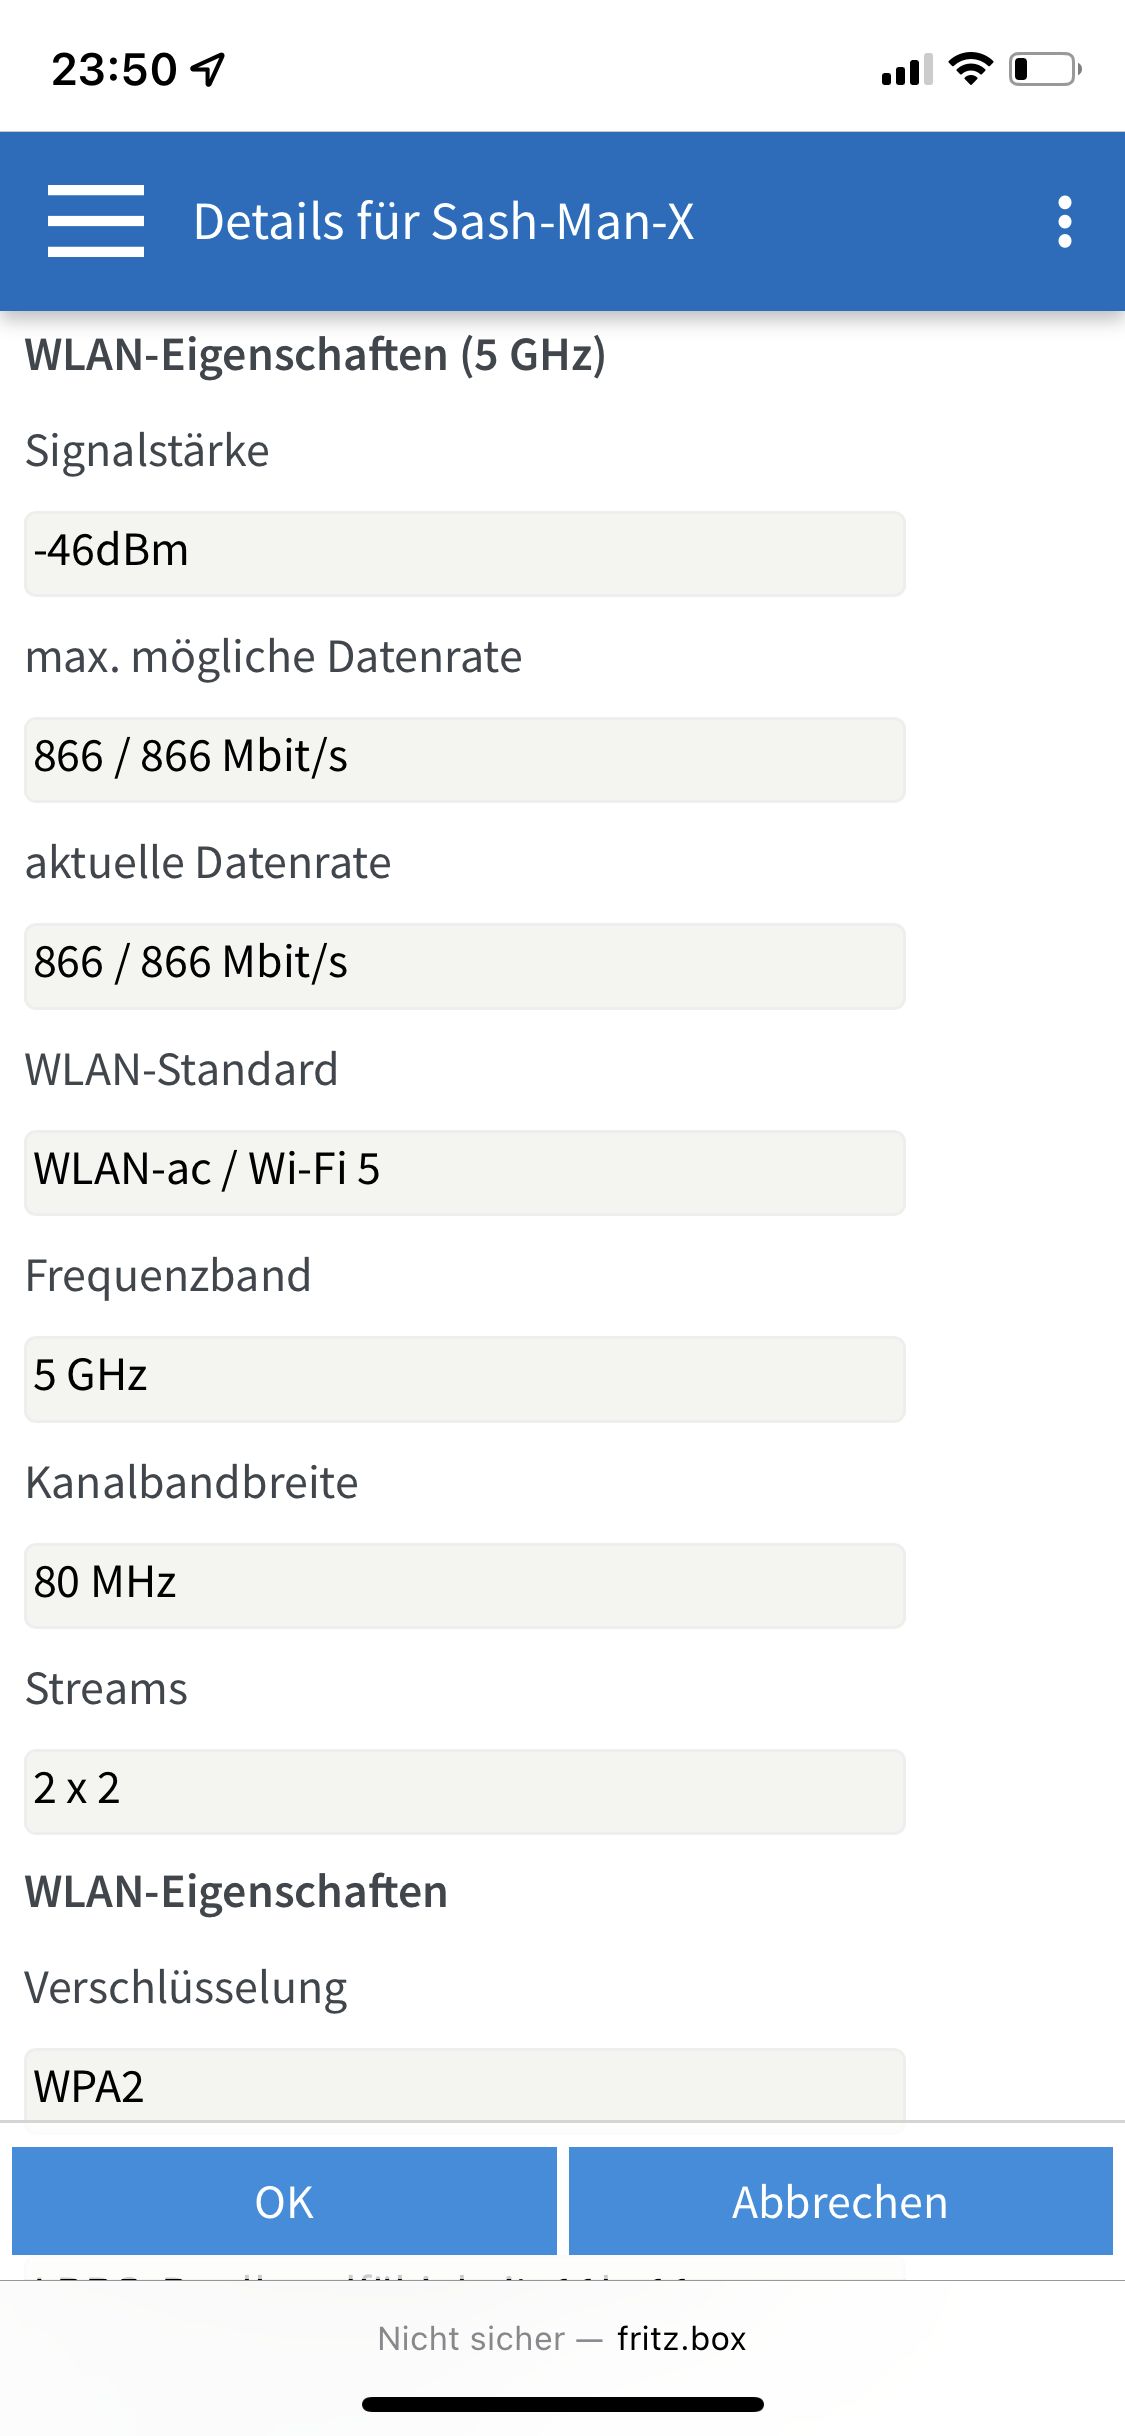Tap the aktuelle Datenrate value field
Image resolution: width=1125 pixels, height=2436 pixels.
click(465, 965)
